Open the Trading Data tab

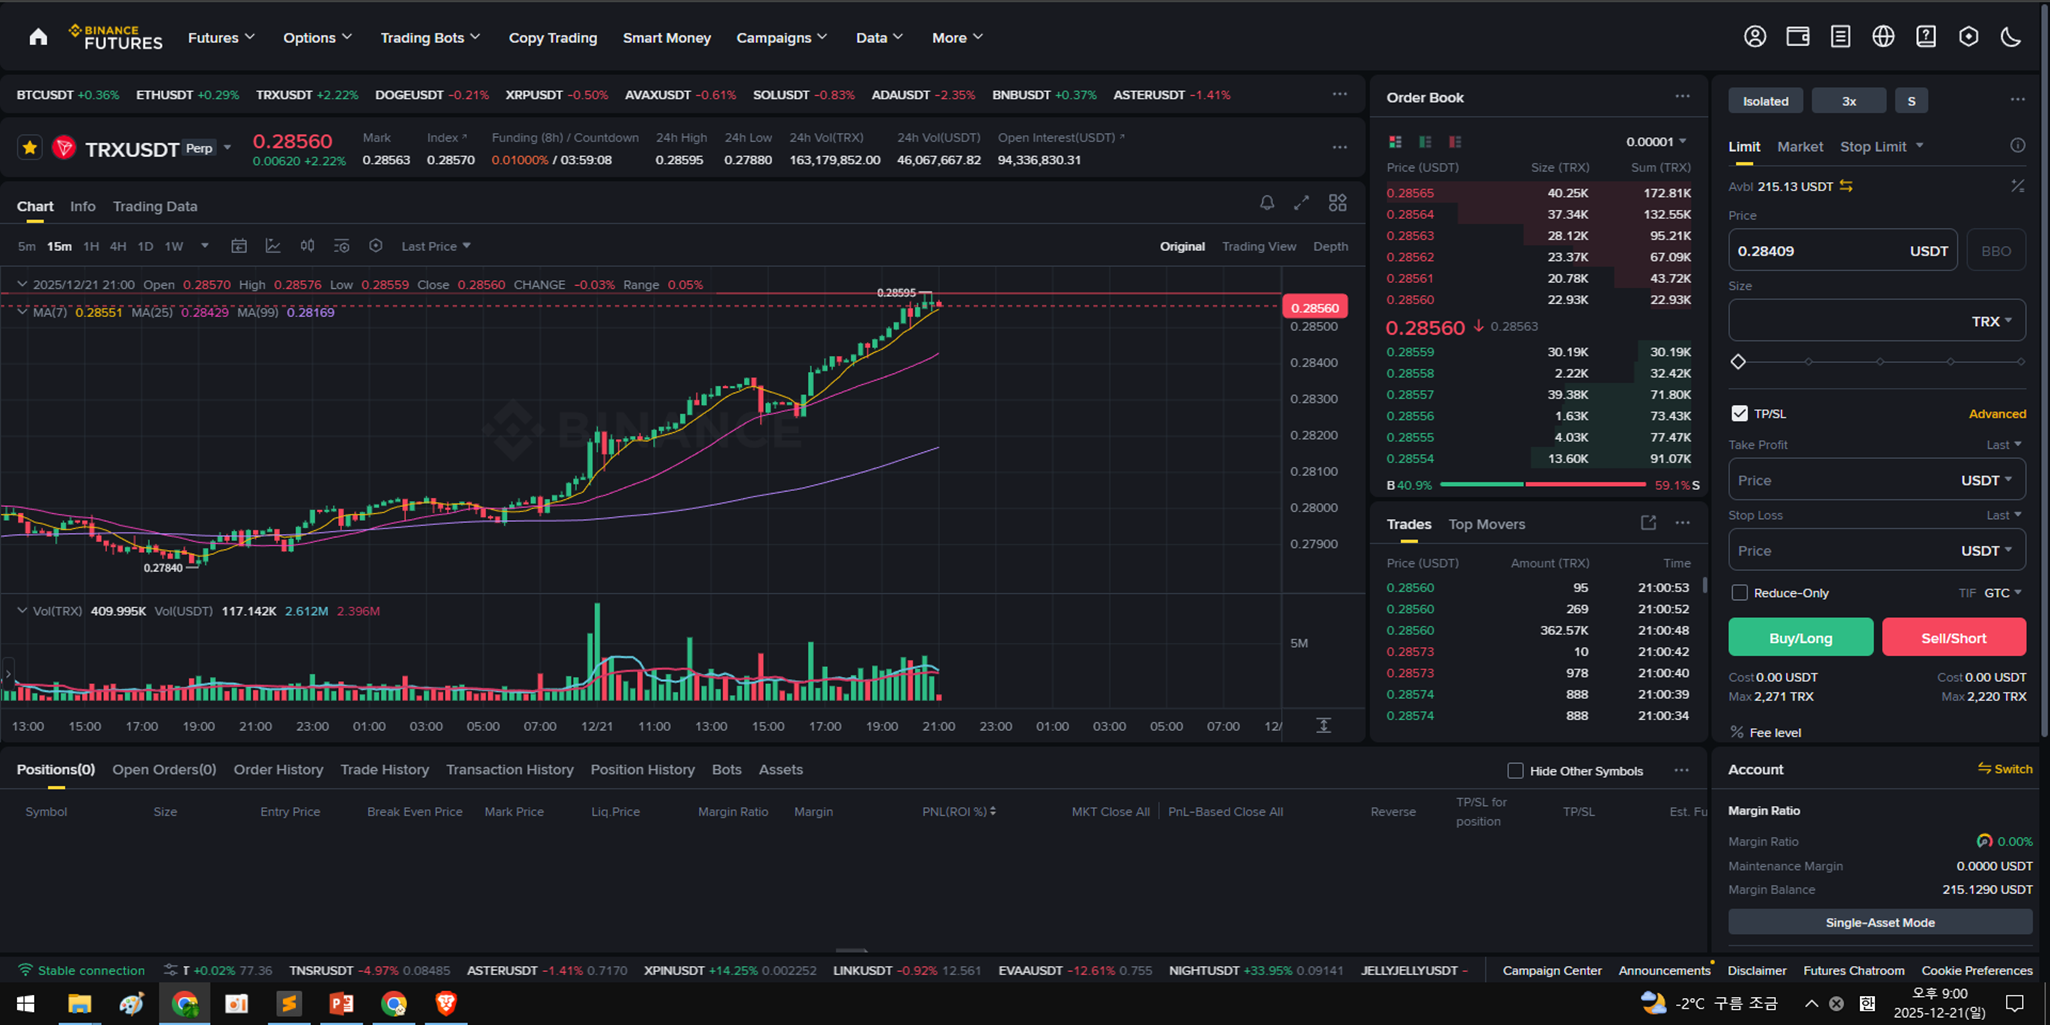point(155,206)
